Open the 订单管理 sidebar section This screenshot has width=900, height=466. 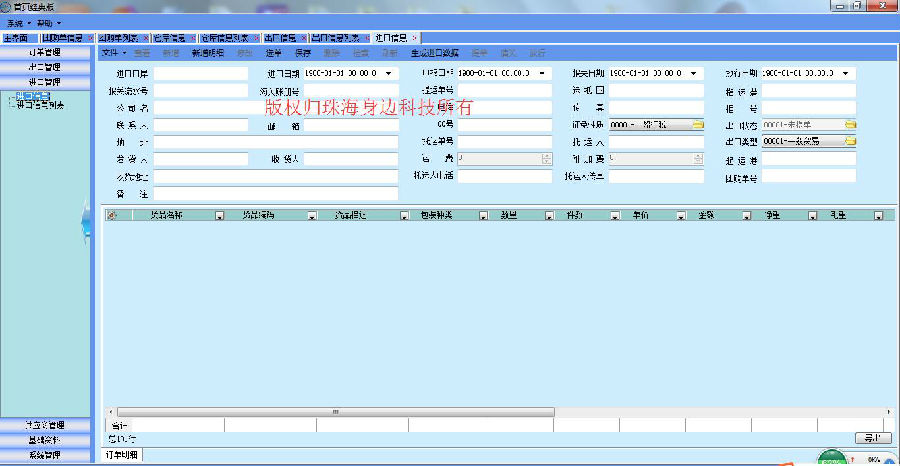(x=45, y=52)
